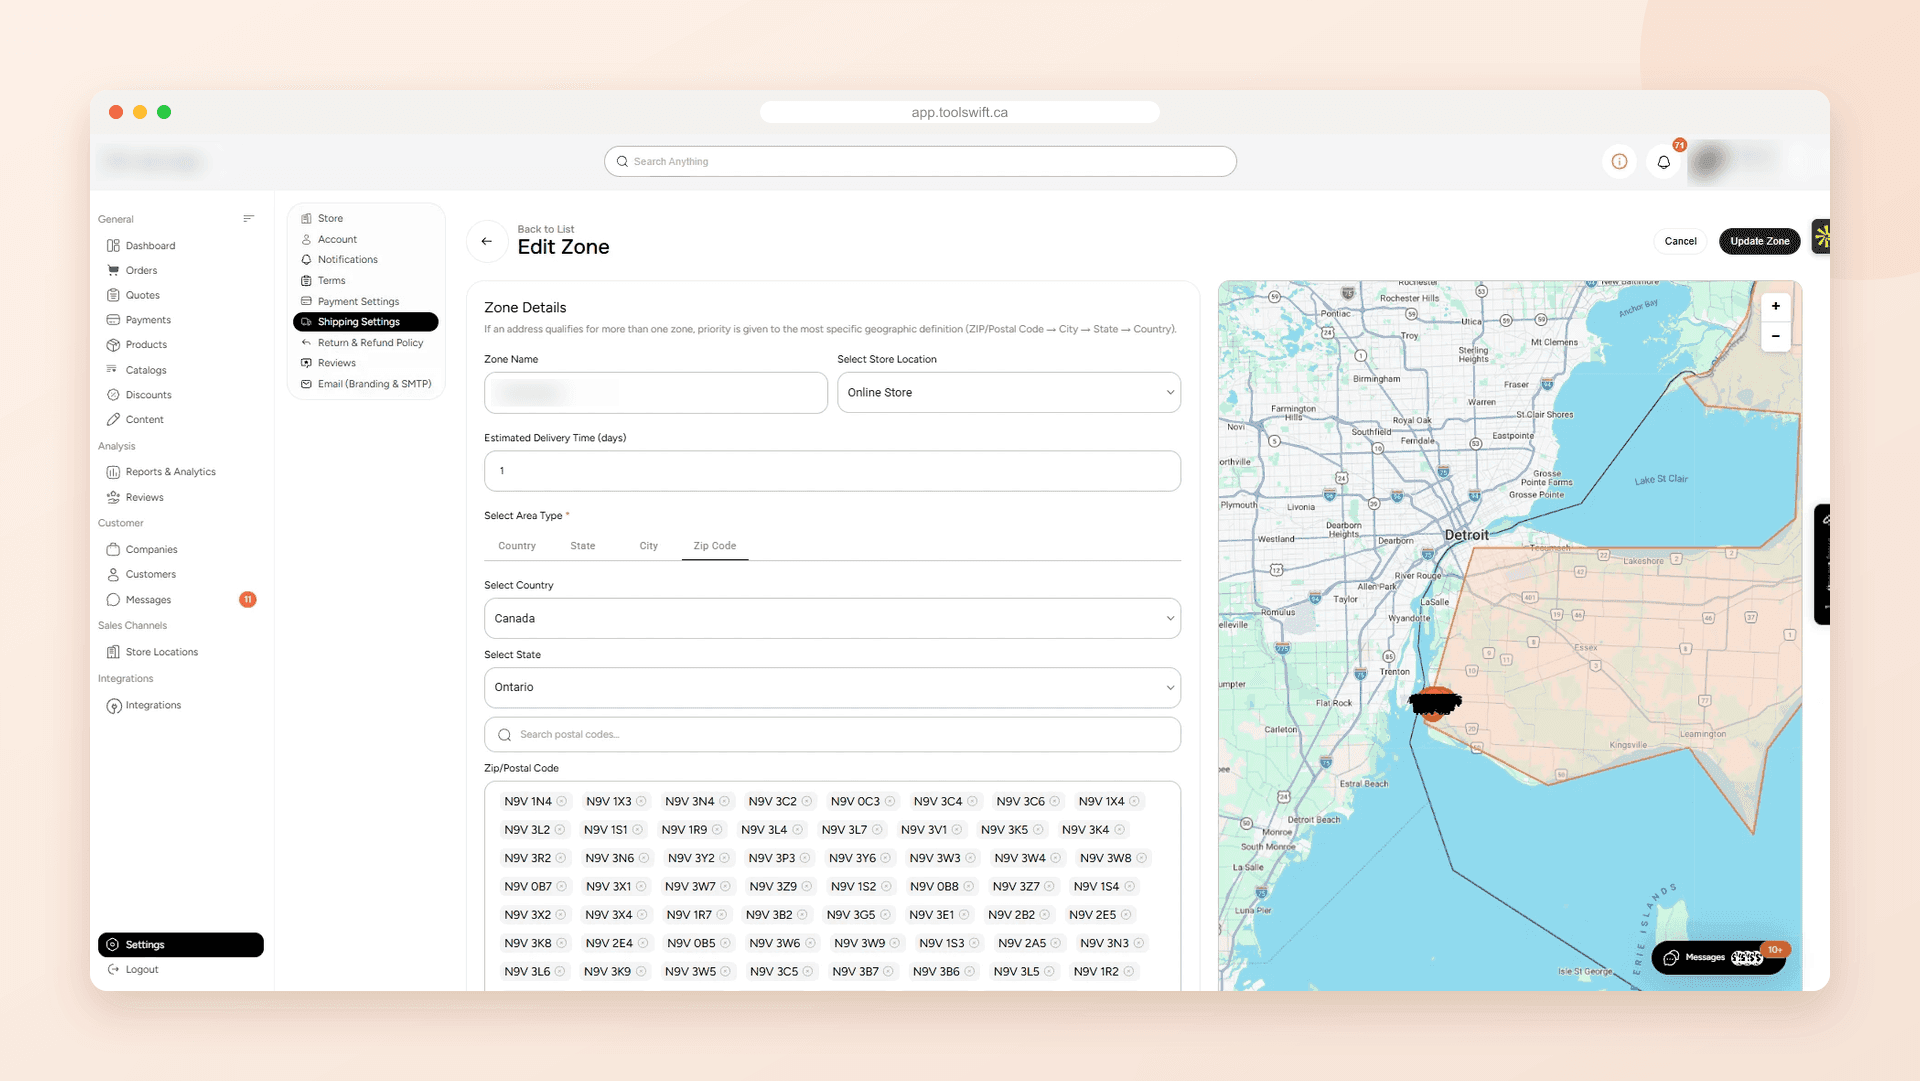Click Back to List link
Viewport: 1920px width, 1081px height.
(x=546, y=230)
